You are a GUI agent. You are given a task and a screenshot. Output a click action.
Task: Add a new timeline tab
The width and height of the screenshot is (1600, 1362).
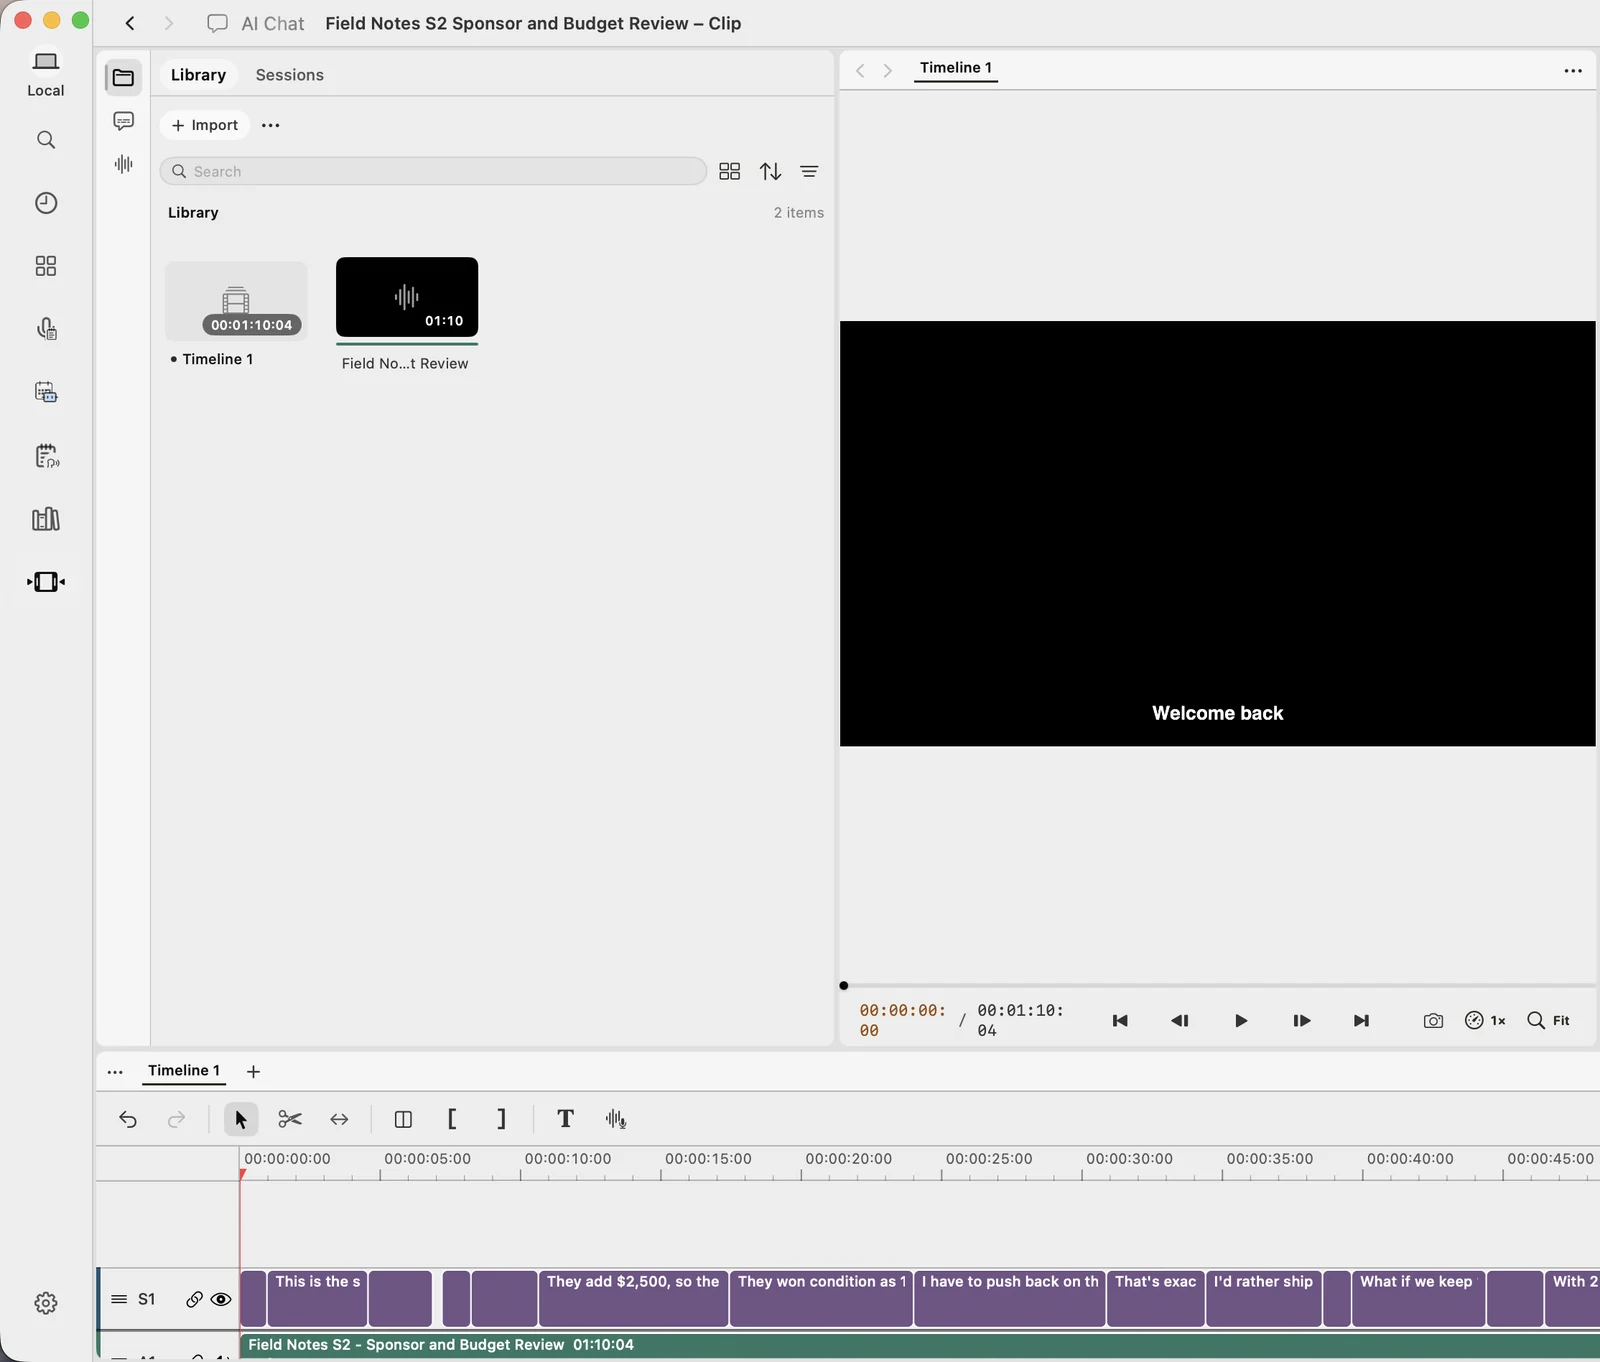(254, 1072)
